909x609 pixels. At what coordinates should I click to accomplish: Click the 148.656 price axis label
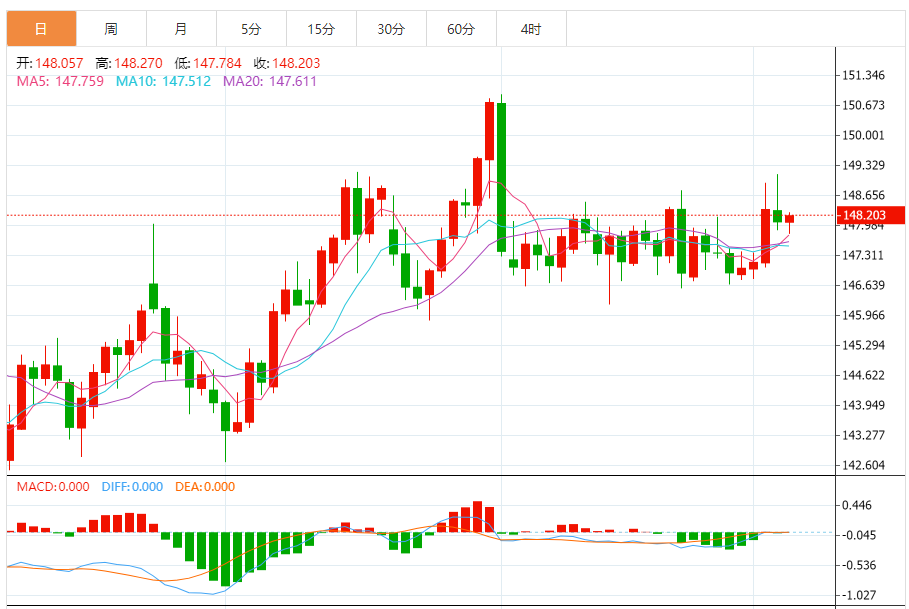(864, 195)
